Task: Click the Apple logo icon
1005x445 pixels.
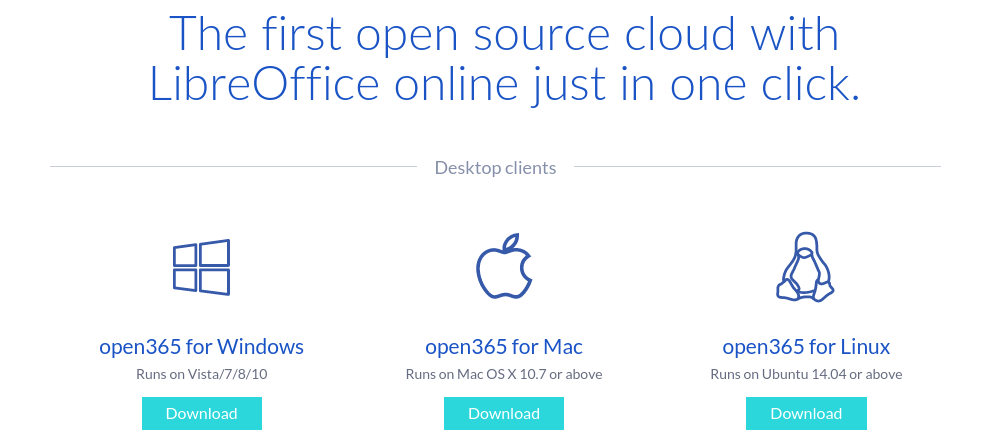Action: (504, 266)
